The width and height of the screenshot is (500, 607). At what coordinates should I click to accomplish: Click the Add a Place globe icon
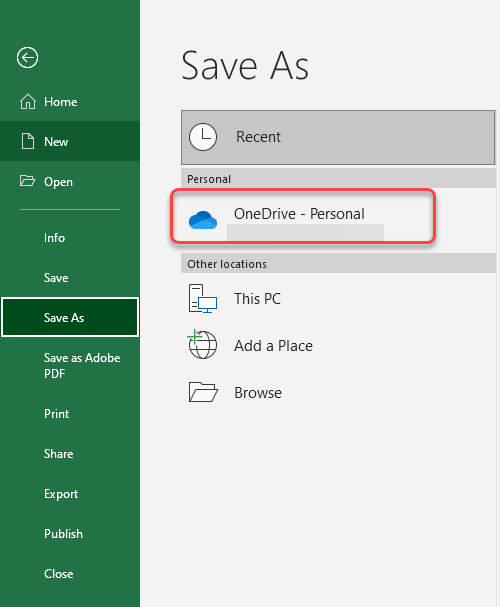[202, 344]
